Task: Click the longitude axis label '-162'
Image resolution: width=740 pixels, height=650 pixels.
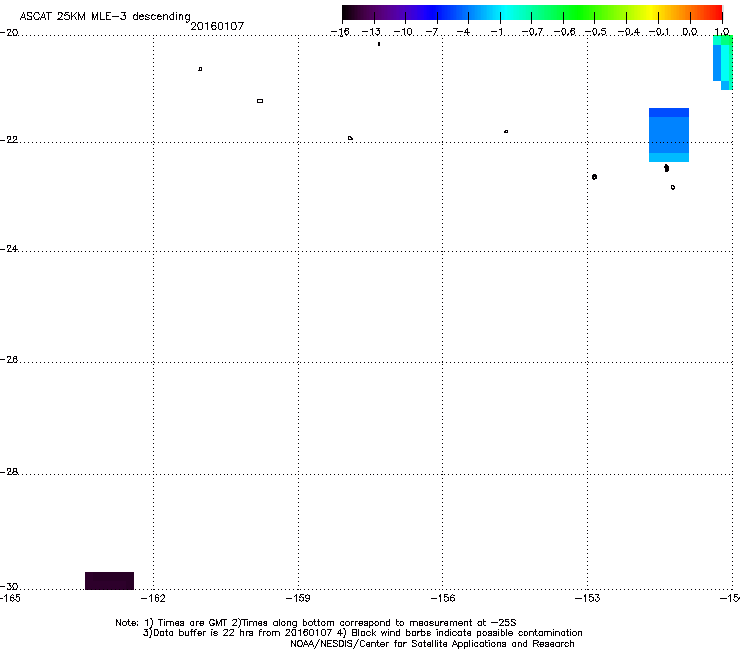Action: tap(153, 598)
